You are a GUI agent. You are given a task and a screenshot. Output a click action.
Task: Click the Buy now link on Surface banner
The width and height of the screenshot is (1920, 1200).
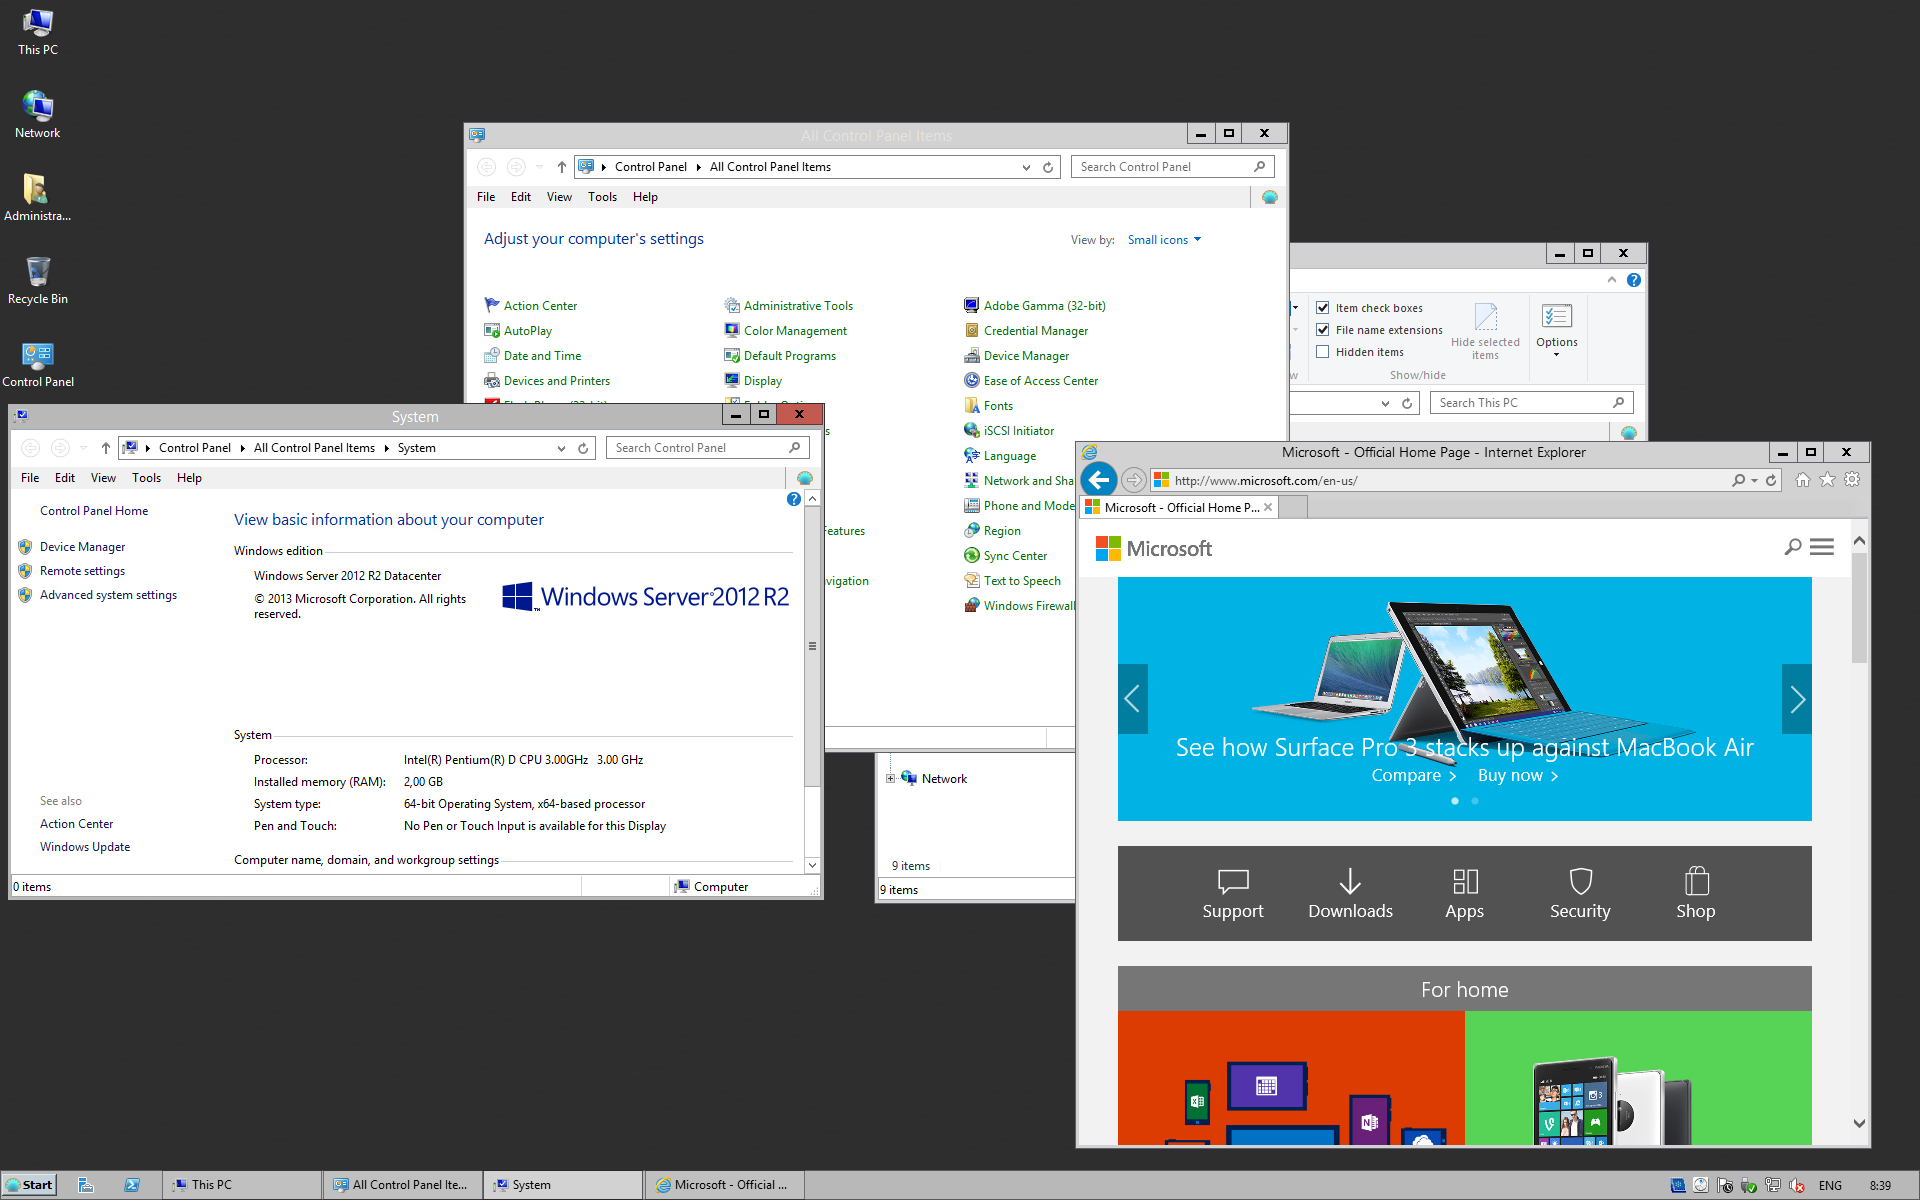1518,776
